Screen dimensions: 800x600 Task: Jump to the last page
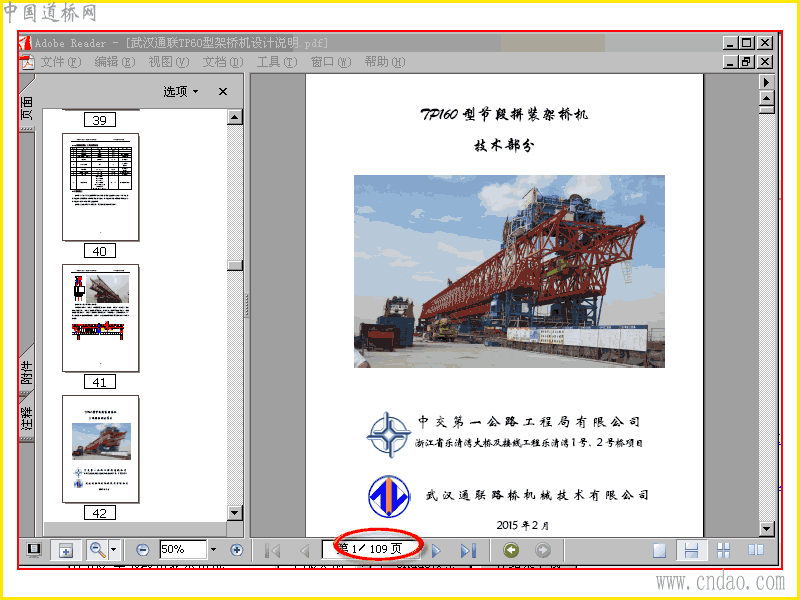point(468,551)
